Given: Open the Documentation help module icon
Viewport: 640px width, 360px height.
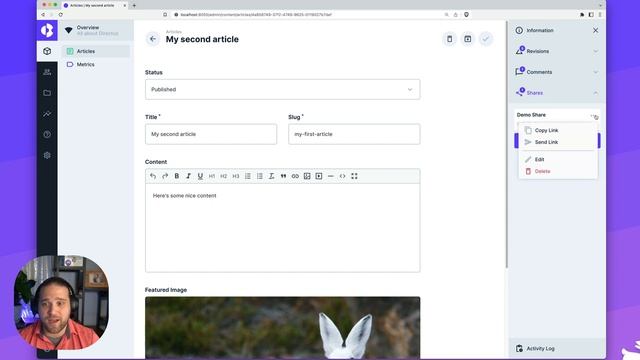Looking at the screenshot, I should [47, 134].
